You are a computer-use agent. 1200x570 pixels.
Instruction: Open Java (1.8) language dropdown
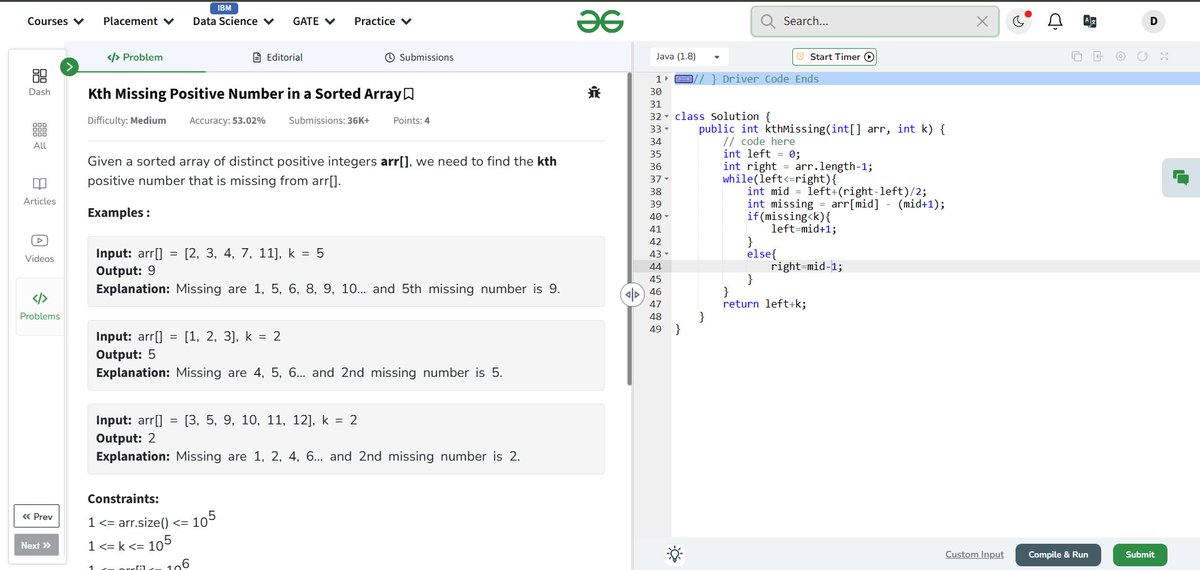[x=688, y=57]
